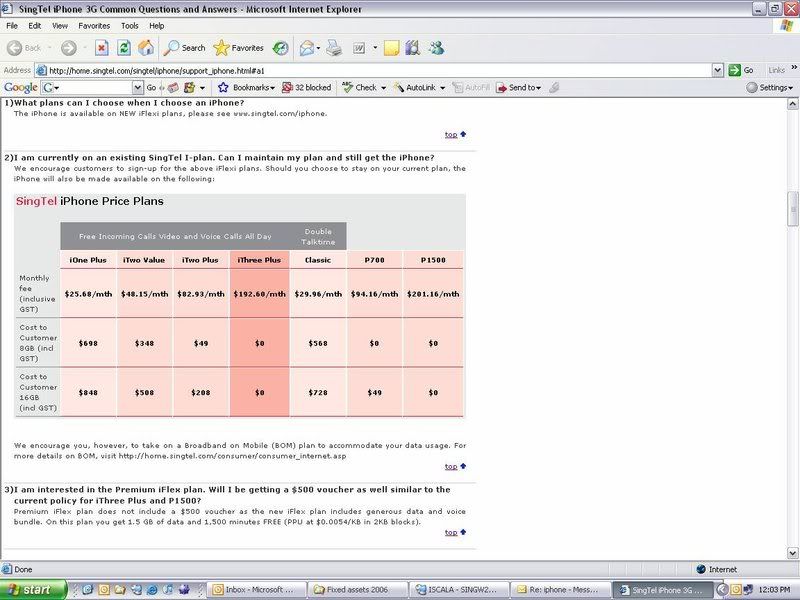Open Google toolbar Settings dropdown

770,88
